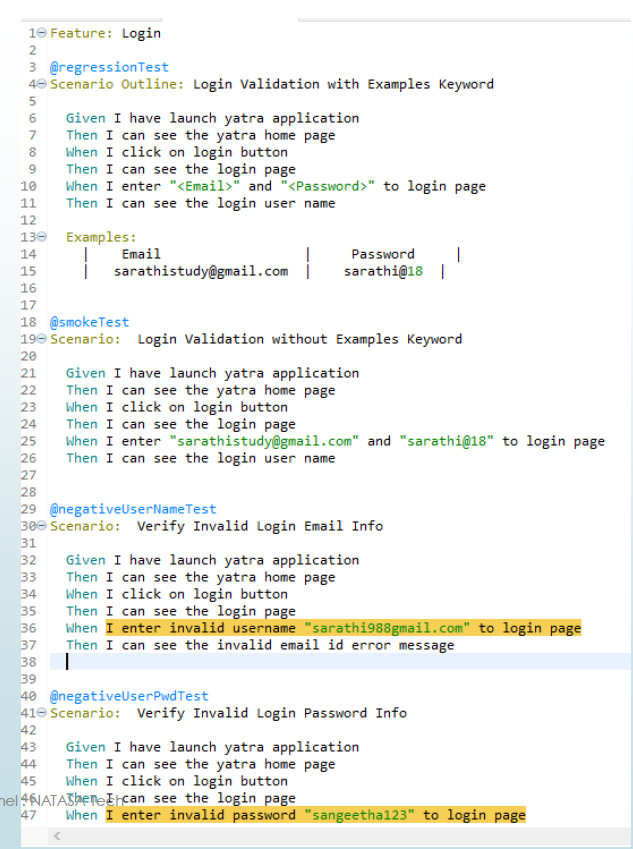633x849 pixels.
Task: Click the Email header in the Examples table
Action: [x=141, y=254]
